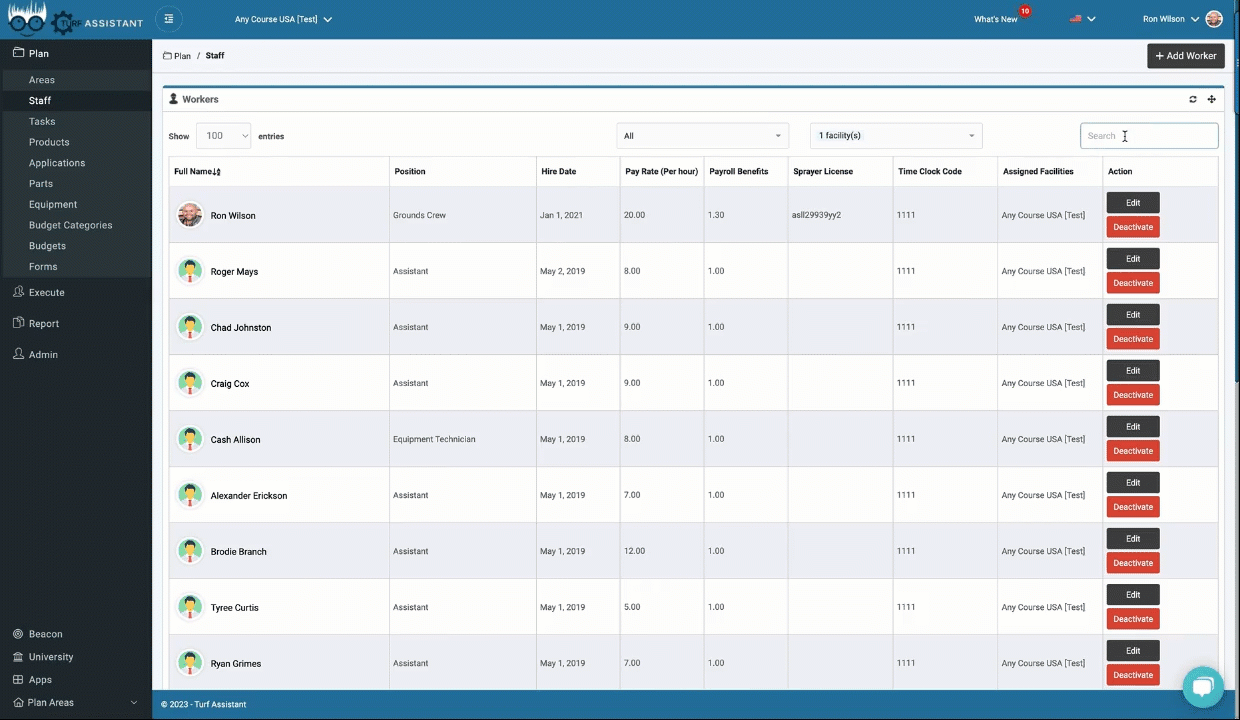
Task: Open the language flag dropdown
Action: click(1082, 19)
